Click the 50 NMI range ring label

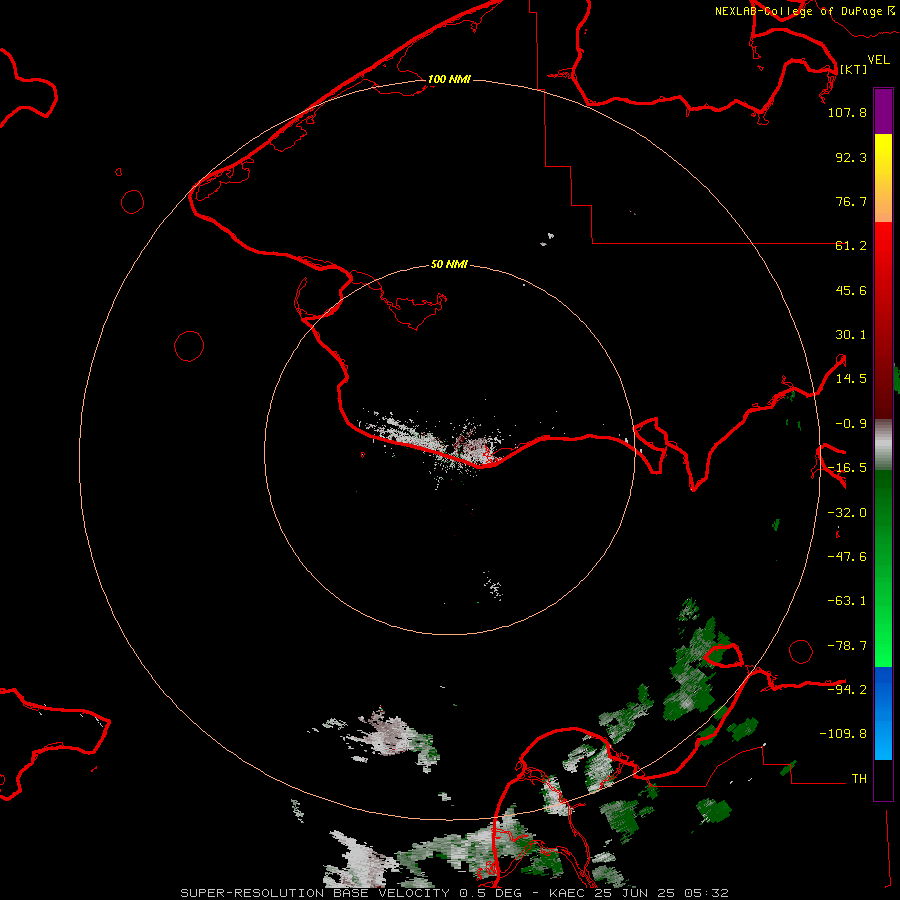click(449, 264)
